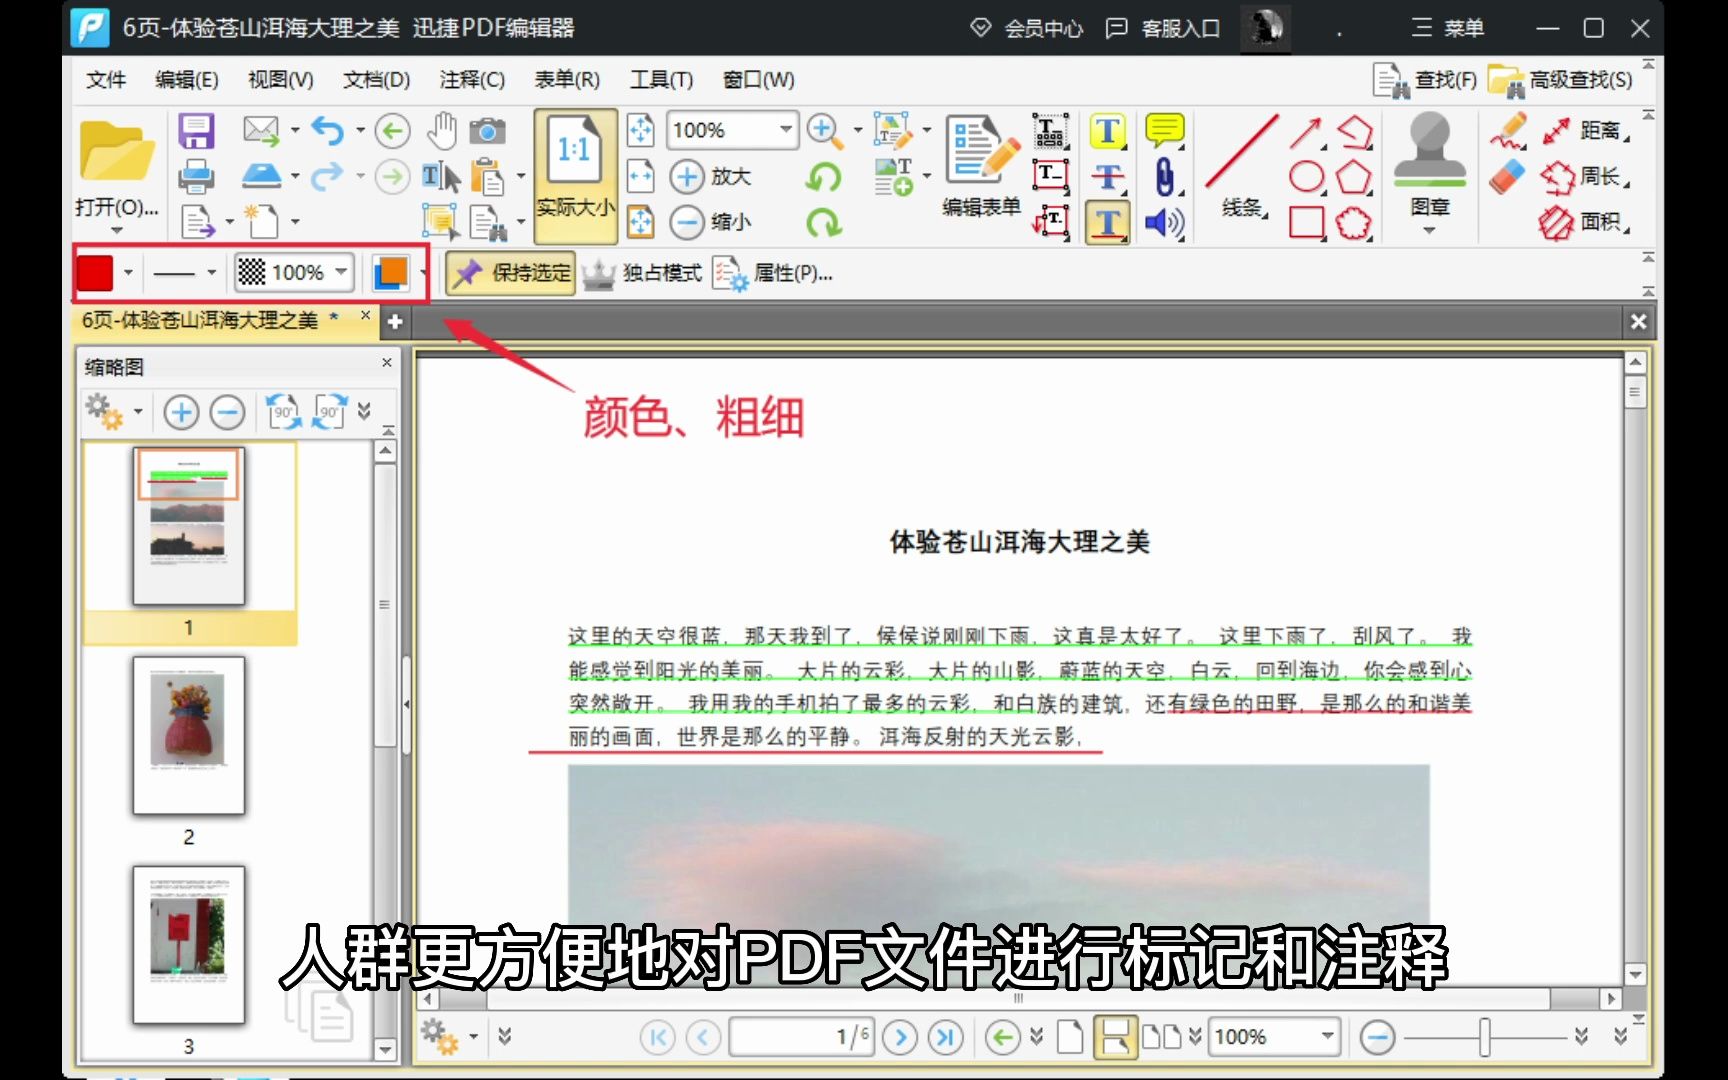Image resolution: width=1728 pixels, height=1080 pixels.
Task: Select the strikethrough text tool
Action: click(1107, 175)
